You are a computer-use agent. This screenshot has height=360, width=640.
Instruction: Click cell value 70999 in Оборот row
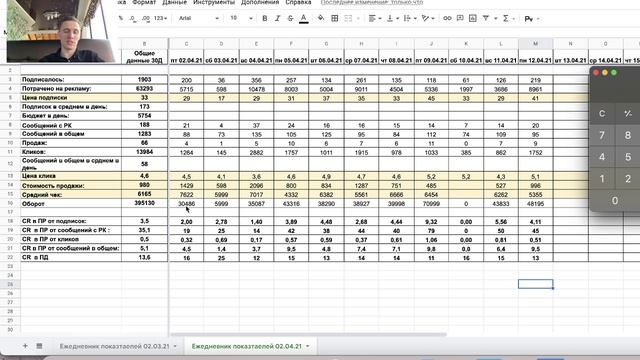tap(431, 204)
